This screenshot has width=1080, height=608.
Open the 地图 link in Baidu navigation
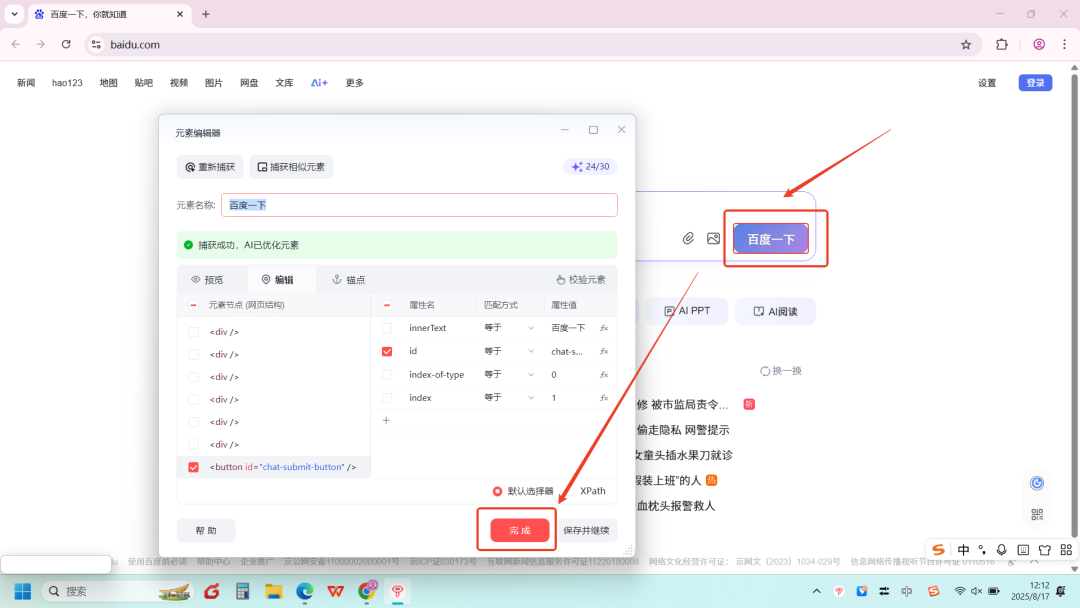pyautogui.click(x=109, y=83)
